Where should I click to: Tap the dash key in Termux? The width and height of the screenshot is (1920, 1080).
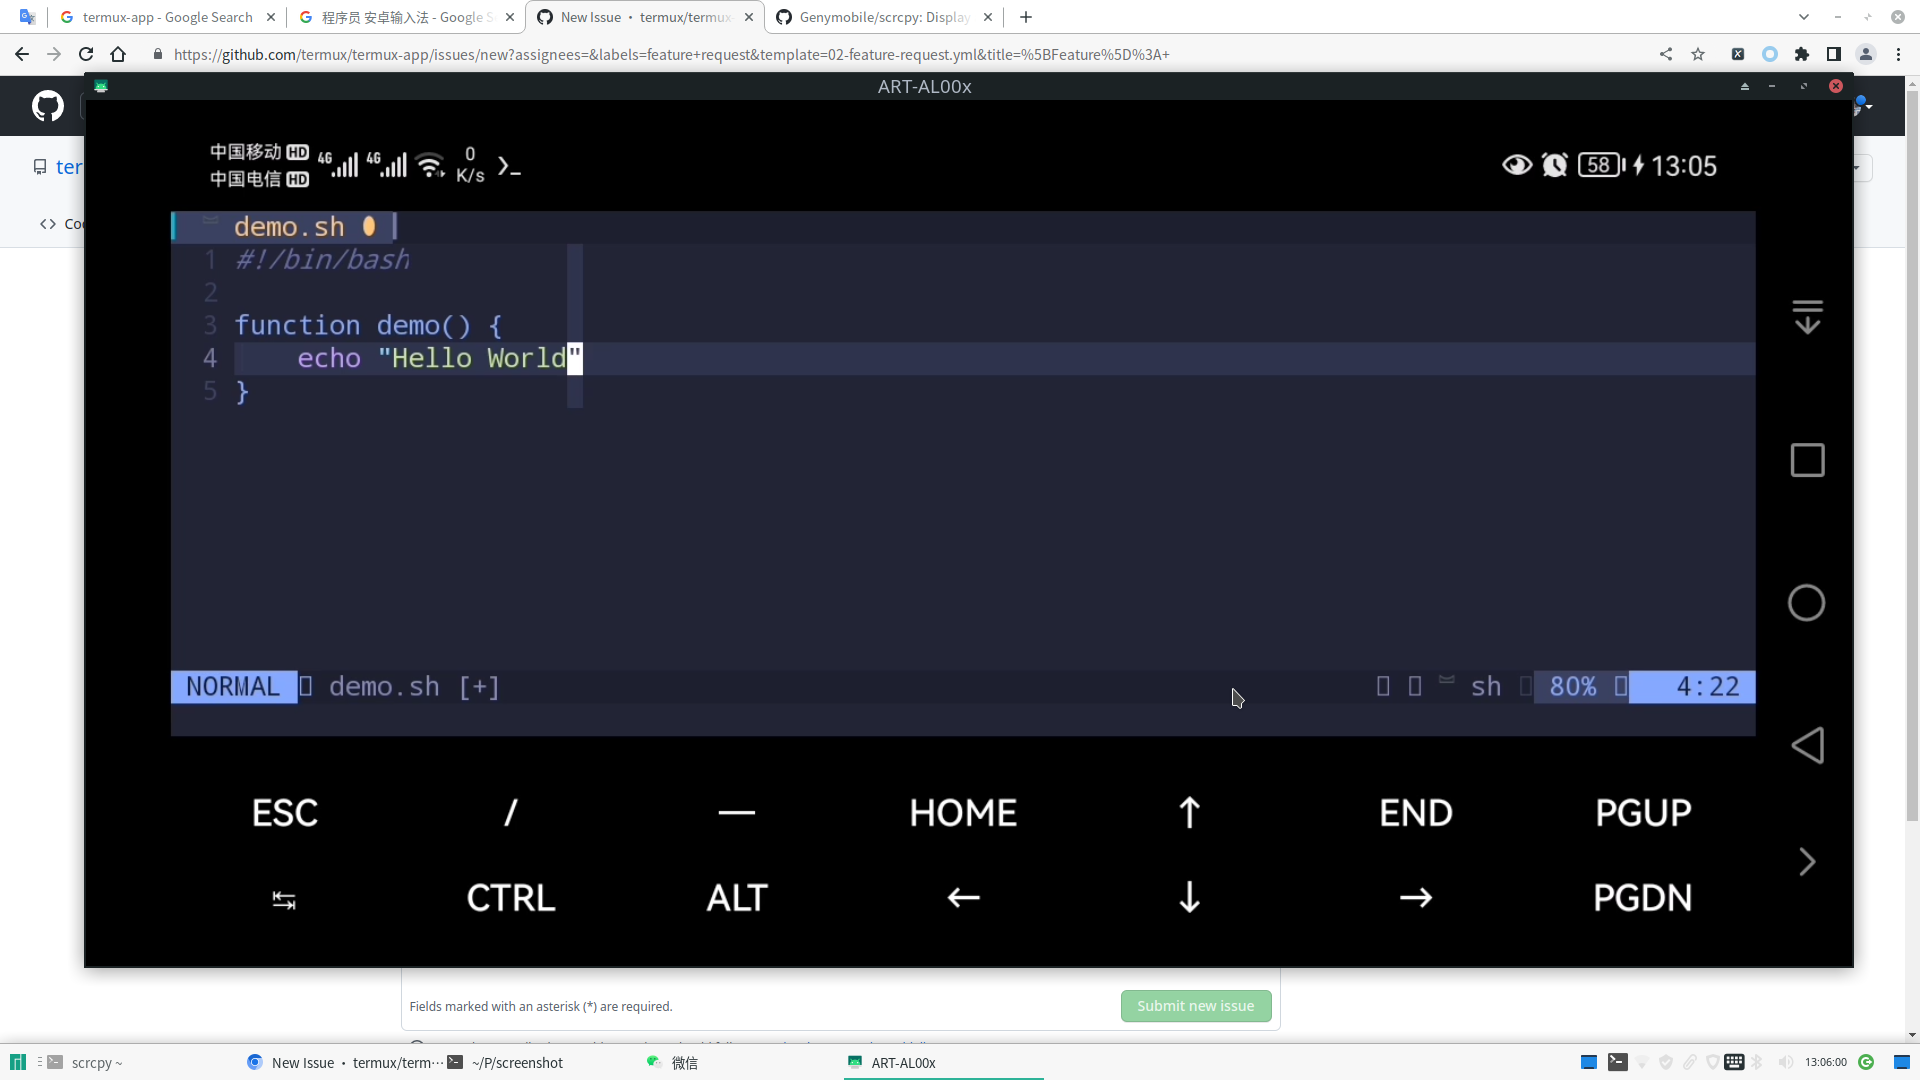(x=737, y=813)
